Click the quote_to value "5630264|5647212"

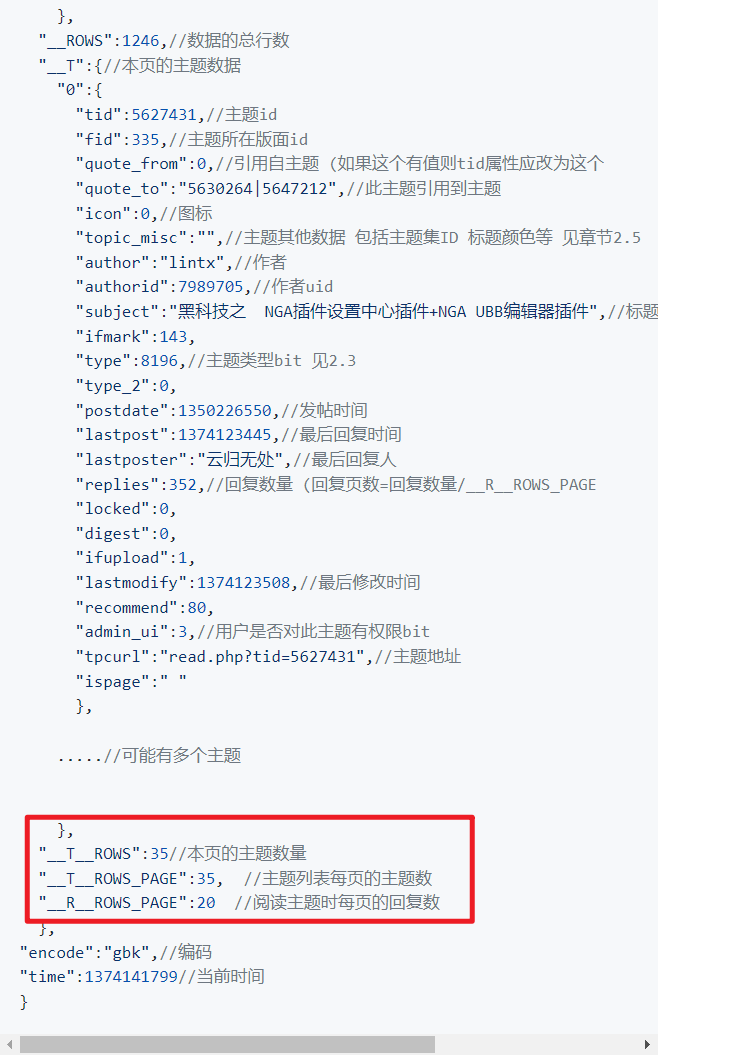257,189
